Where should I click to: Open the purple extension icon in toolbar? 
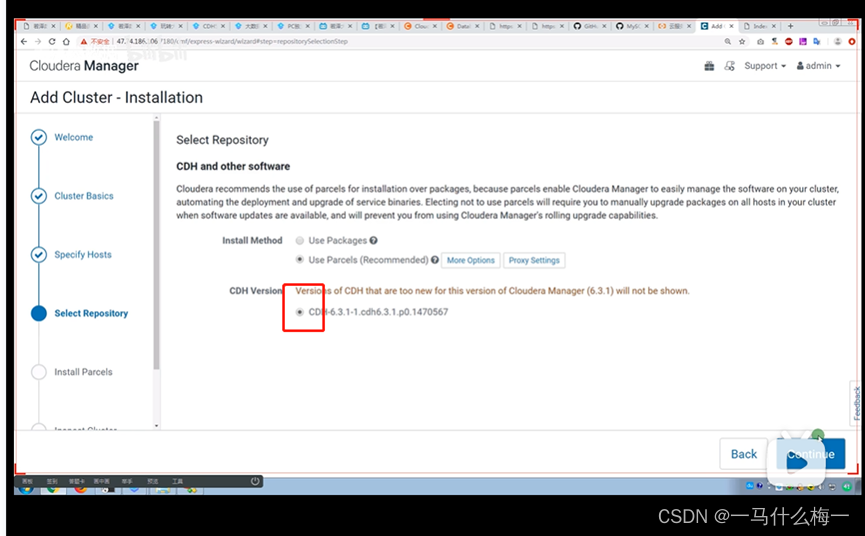[803, 41]
